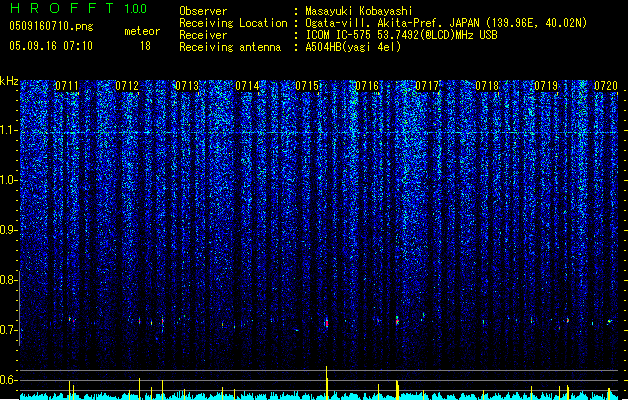Click the 1.1 frequency axis label
629x400 pixels.
tap(9, 130)
